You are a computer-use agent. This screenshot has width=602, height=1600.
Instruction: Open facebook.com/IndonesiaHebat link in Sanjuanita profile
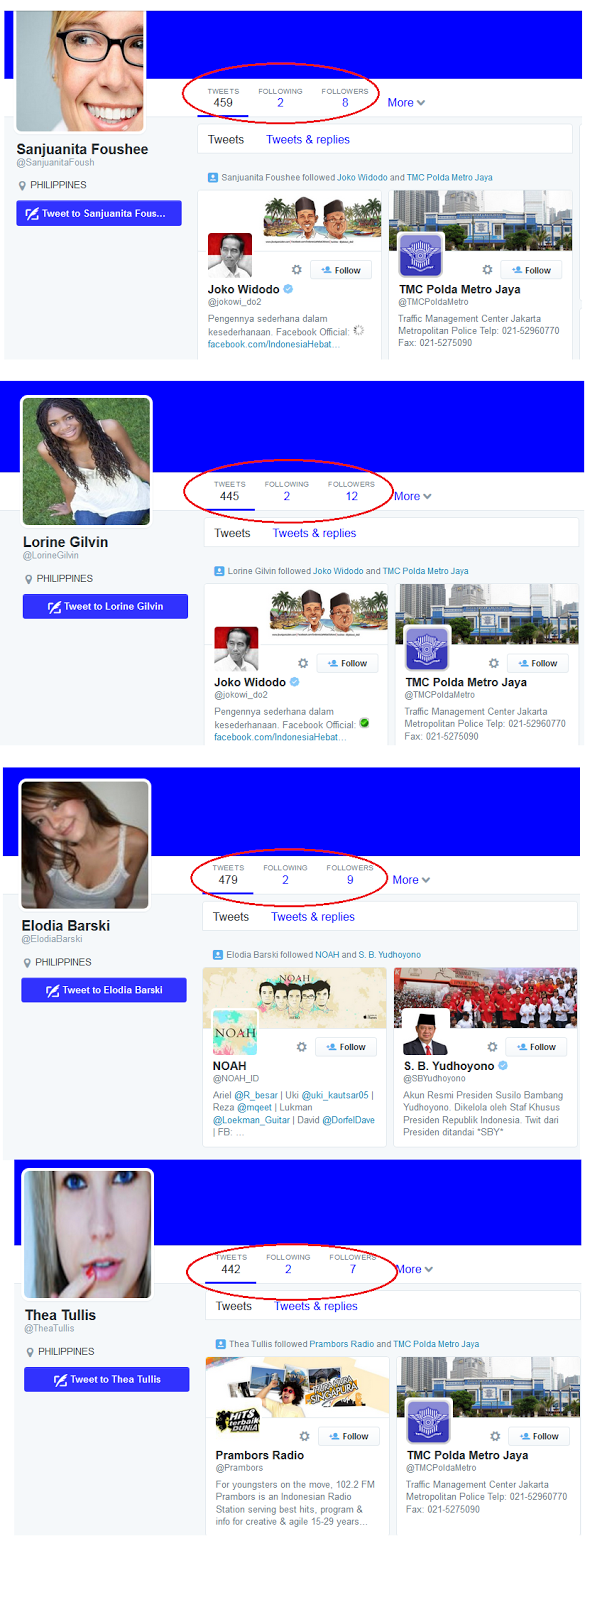(x=273, y=344)
